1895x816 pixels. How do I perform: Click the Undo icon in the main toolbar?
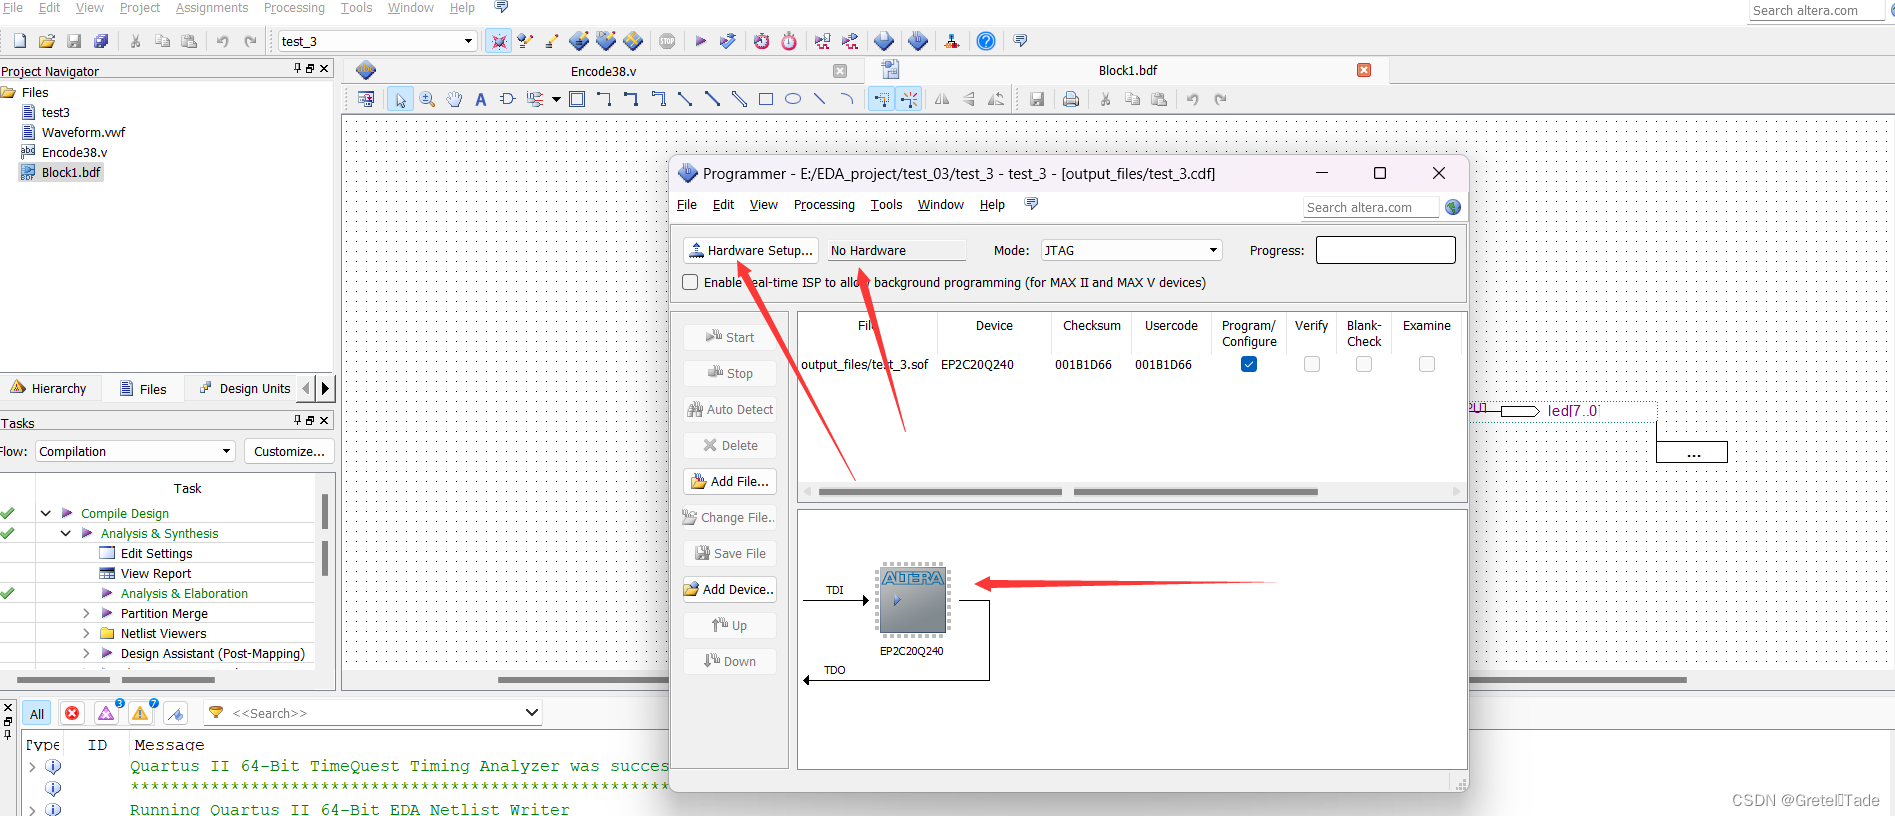222,41
